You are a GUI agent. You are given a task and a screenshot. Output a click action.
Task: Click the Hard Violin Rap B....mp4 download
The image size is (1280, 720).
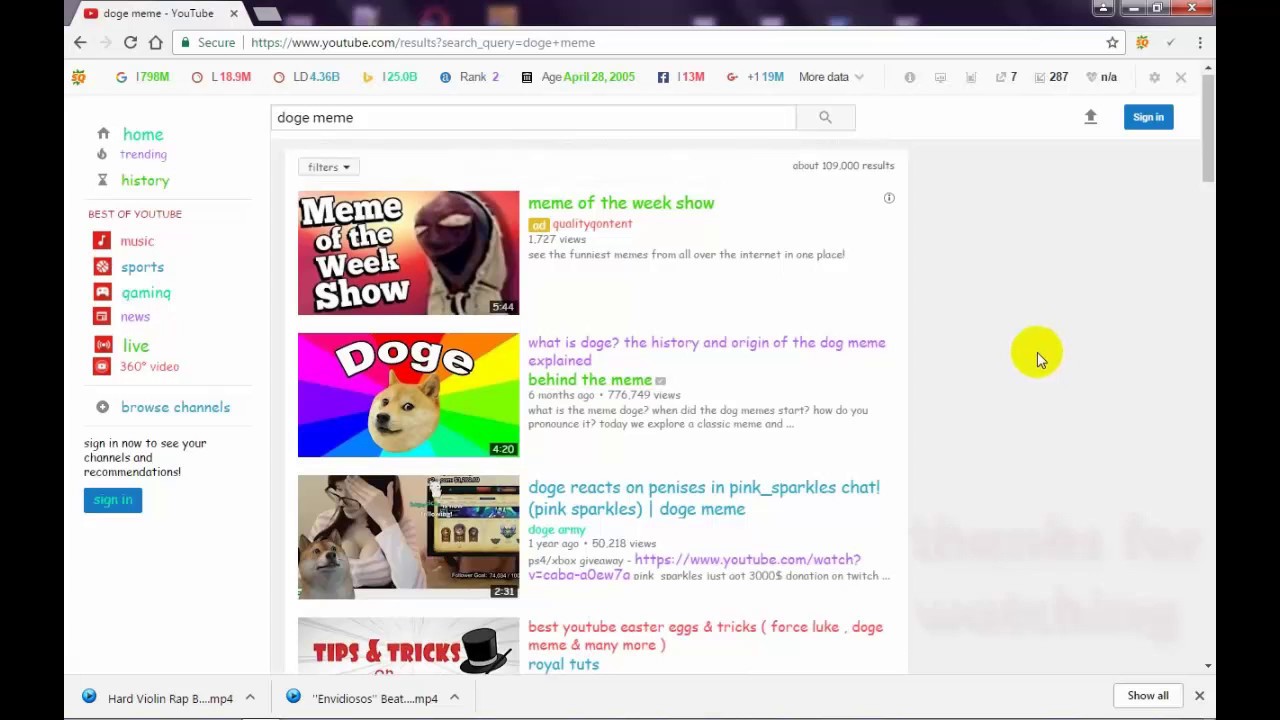coord(170,698)
